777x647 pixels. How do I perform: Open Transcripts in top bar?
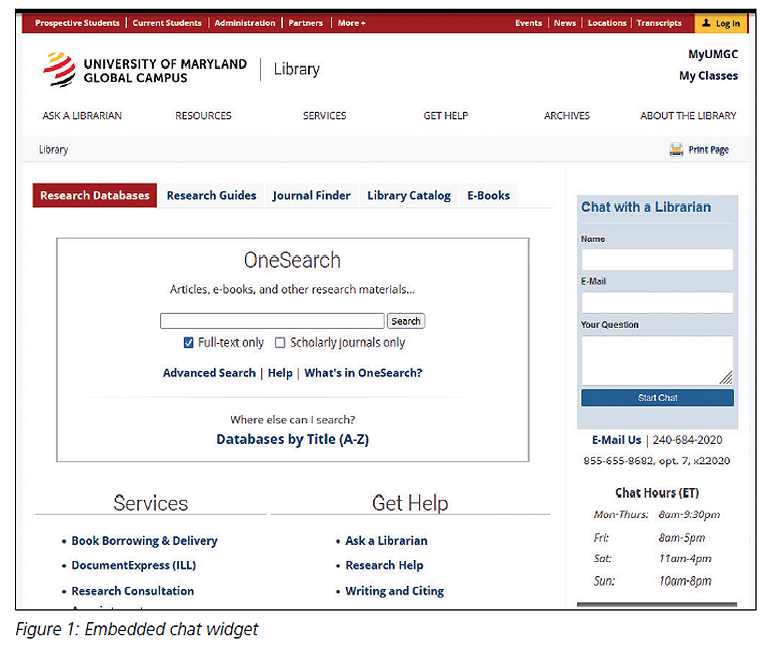pos(659,23)
